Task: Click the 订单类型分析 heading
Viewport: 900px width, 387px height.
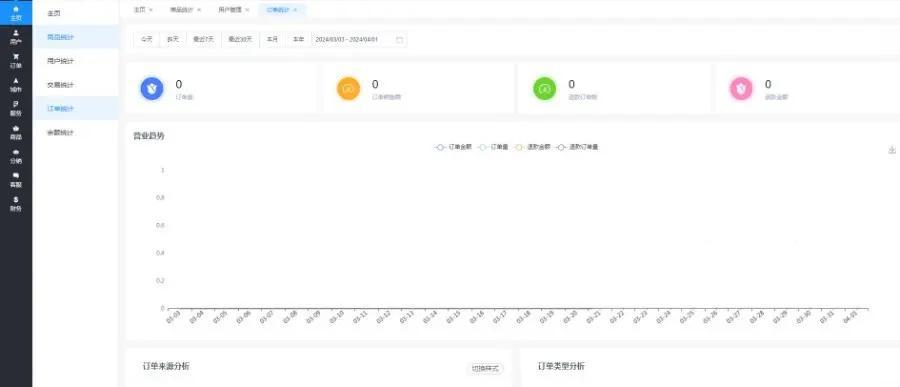Action: [561, 366]
